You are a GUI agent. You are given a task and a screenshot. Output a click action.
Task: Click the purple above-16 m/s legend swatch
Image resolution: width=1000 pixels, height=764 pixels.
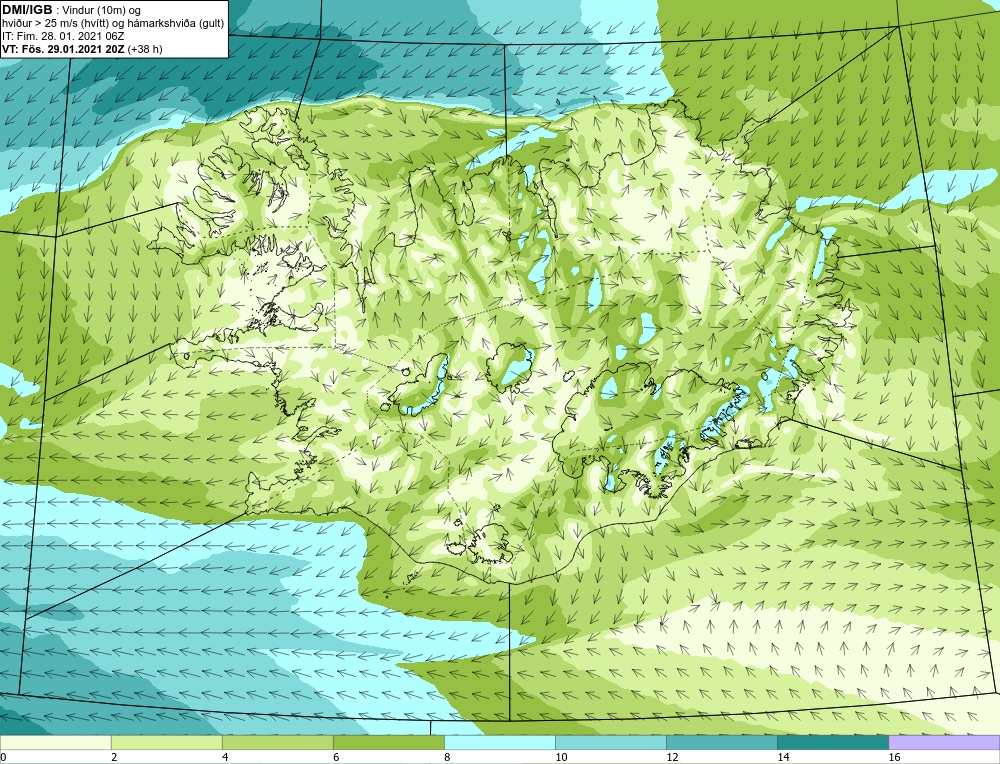point(944,742)
